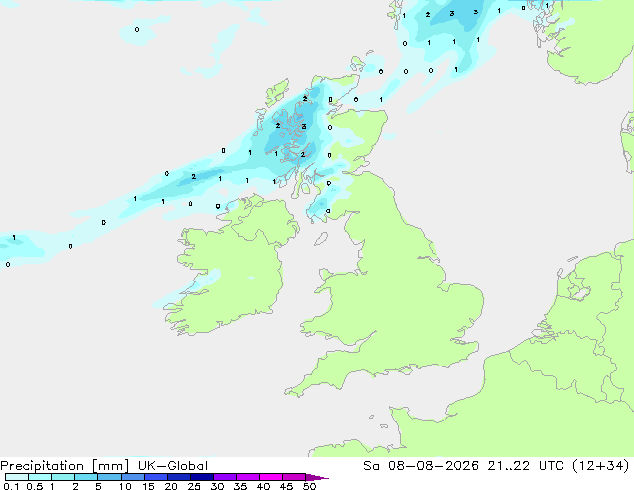The width and height of the screenshot is (634, 490).
Task: Click the 45–50 mm legend swatch
Action: [x=294, y=477]
